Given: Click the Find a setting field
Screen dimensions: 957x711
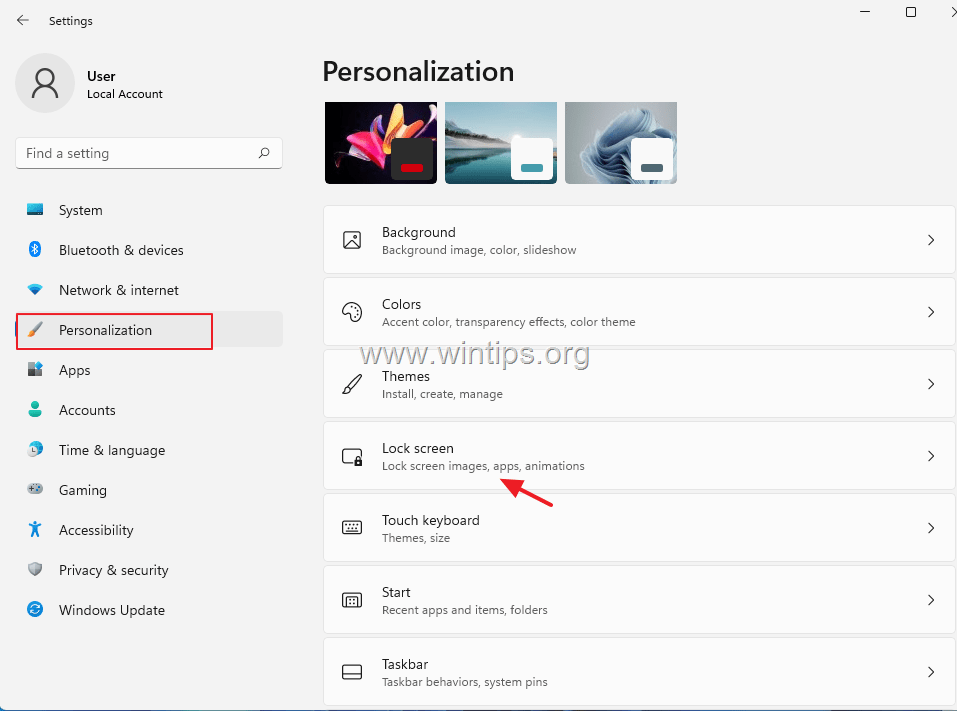Looking at the screenshot, I should 149,153.
